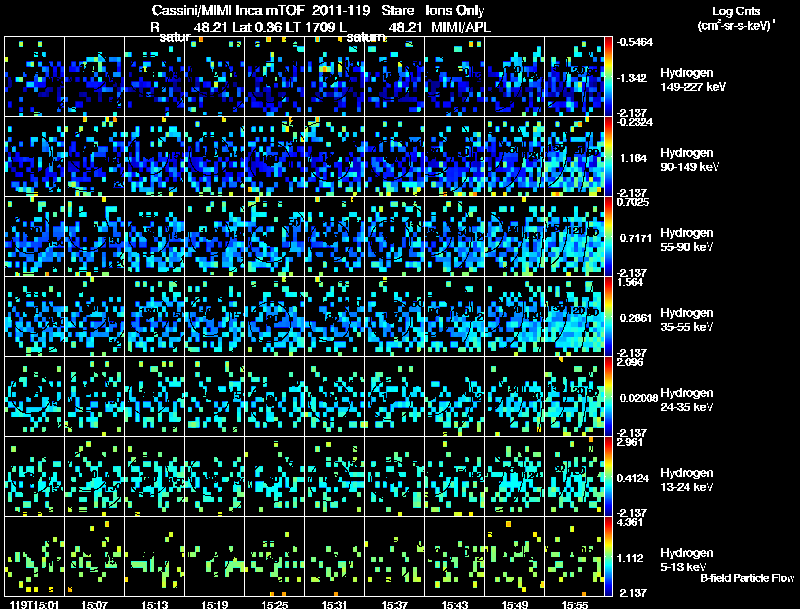
Task: Click the Hydrogen 24-35 keV label
Action: pos(688,400)
